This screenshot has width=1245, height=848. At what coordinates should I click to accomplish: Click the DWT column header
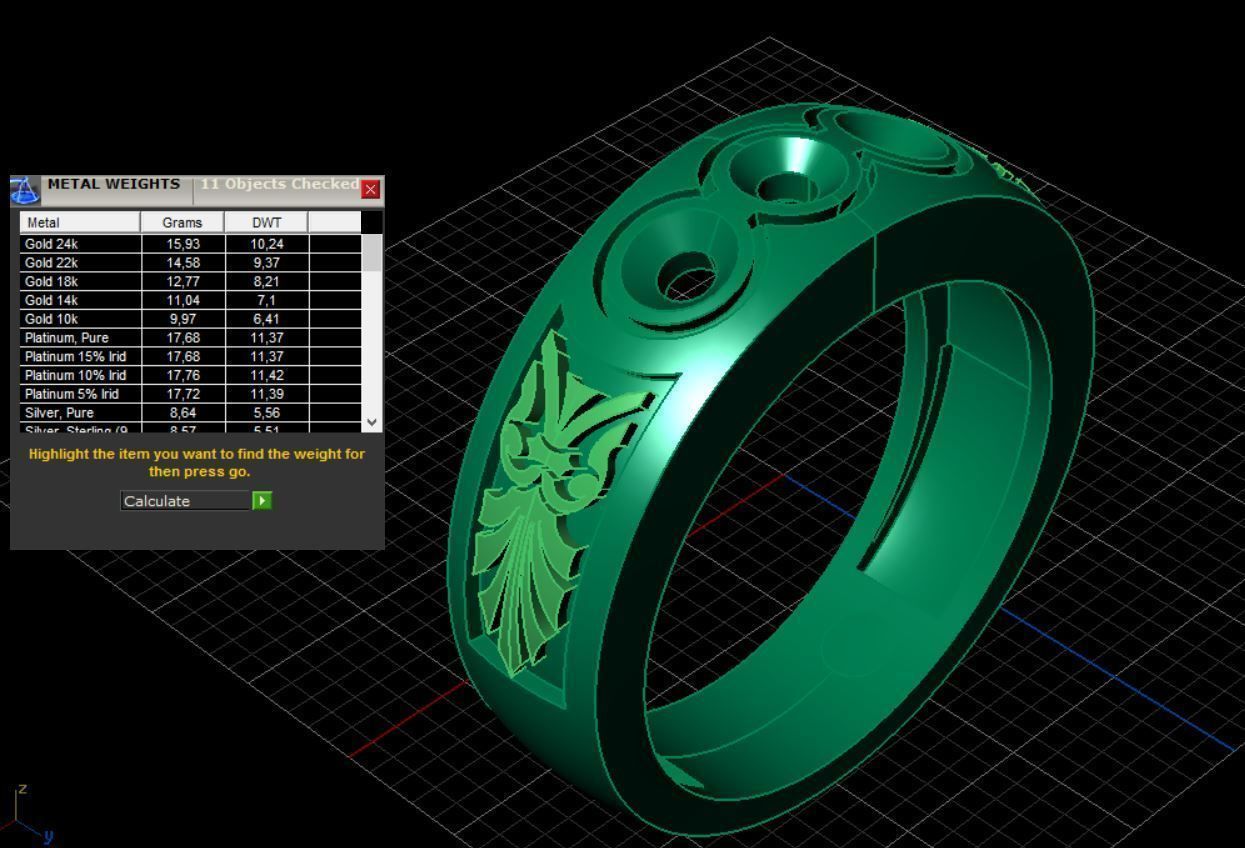pyautogui.click(x=266, y=222)
